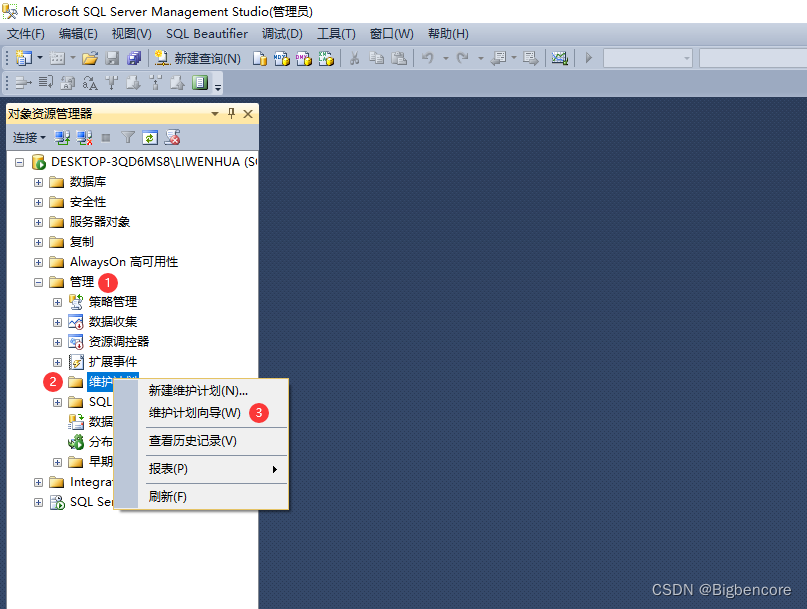
Task: Open the 工具(T) menu
Action: [336, 34]
